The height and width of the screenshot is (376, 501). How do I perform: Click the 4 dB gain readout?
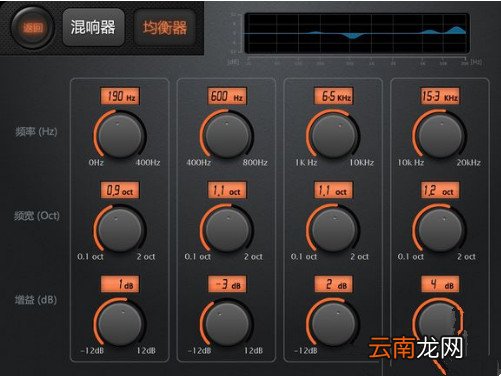point(440,284)
